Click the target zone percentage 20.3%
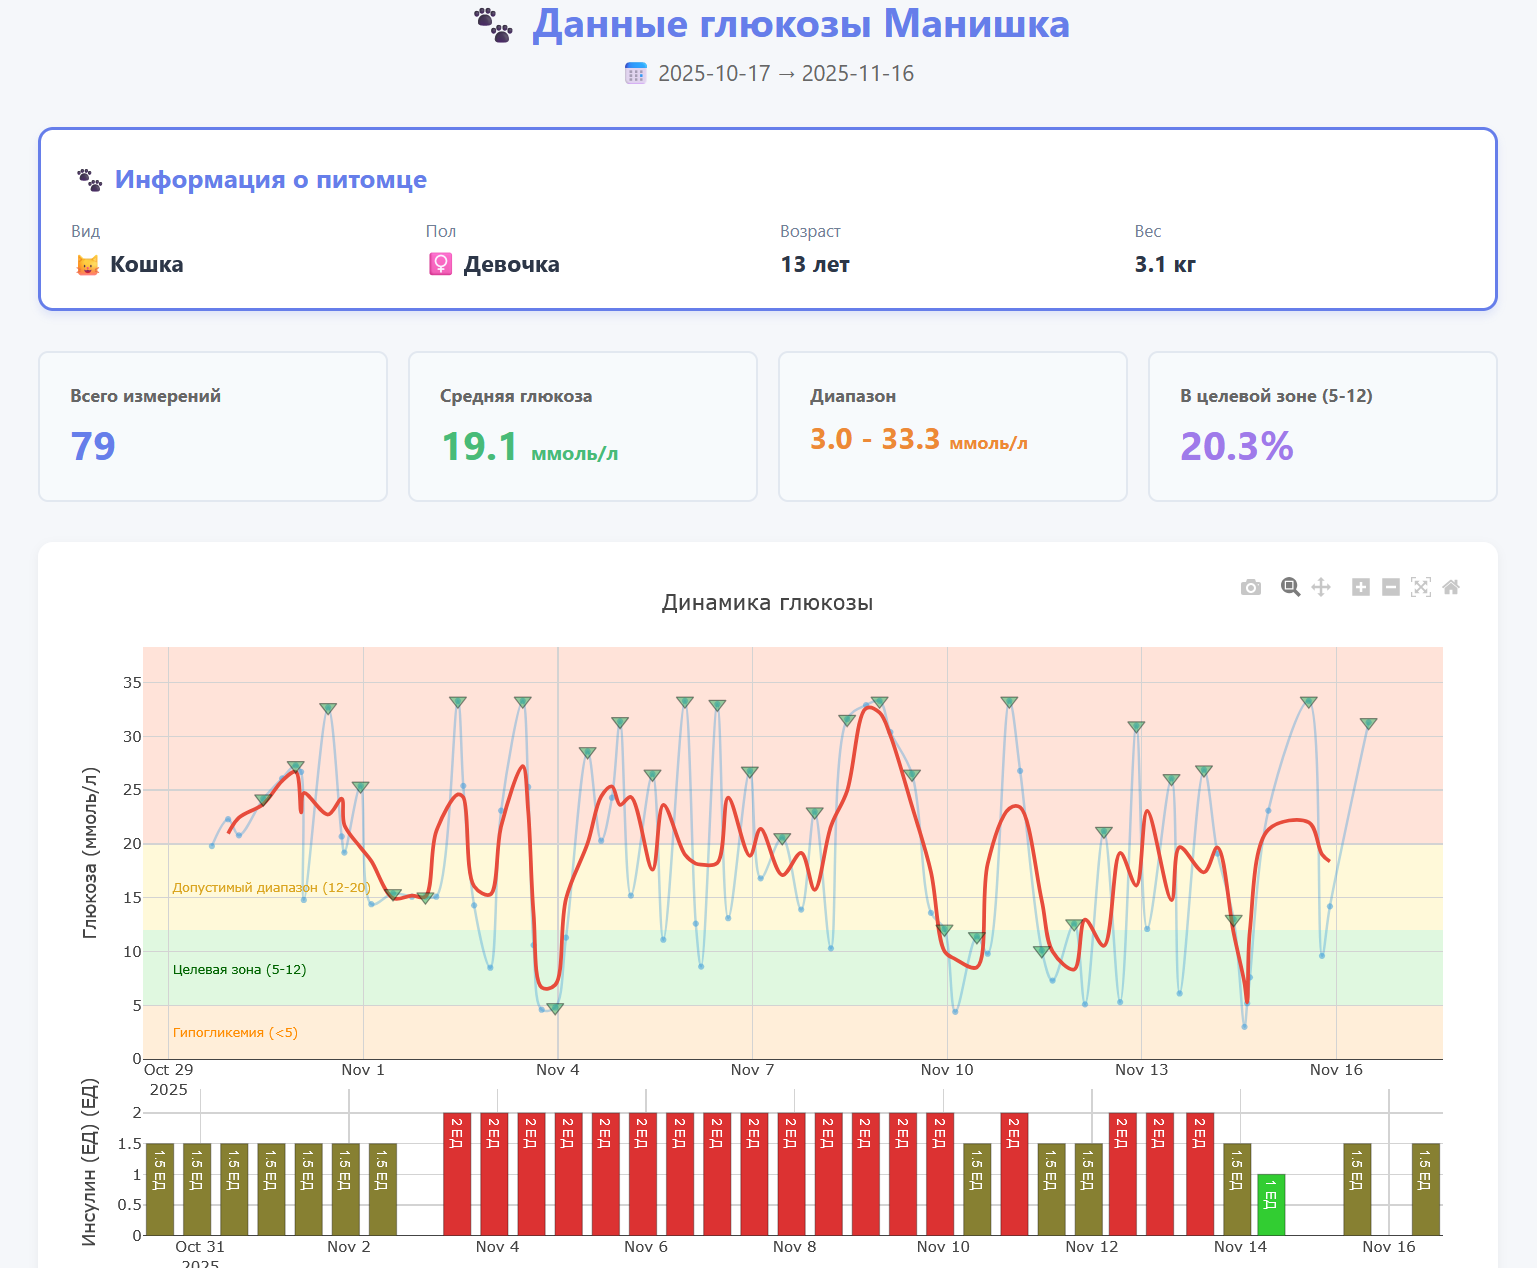The height and width of the screenshot is (1268, 1537). pos(1237,446)
